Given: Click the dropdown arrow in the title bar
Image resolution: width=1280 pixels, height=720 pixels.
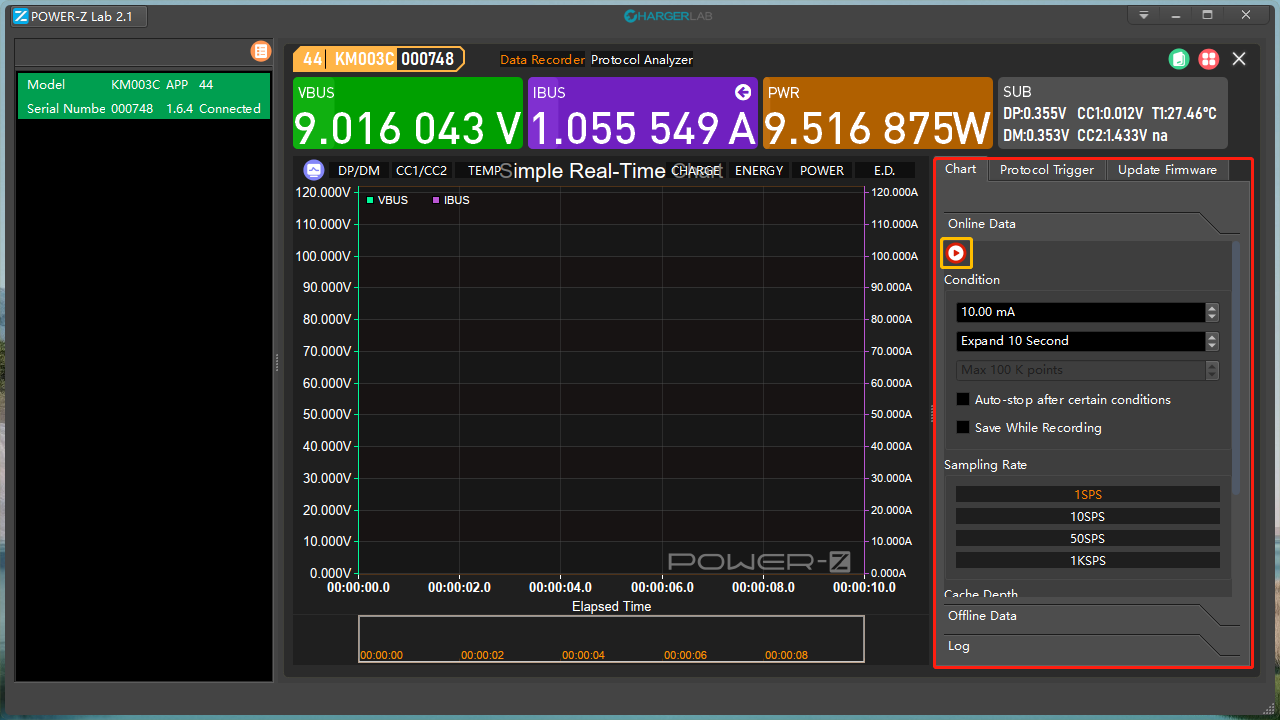Looking at the screenshot, I should point(1143,15).
